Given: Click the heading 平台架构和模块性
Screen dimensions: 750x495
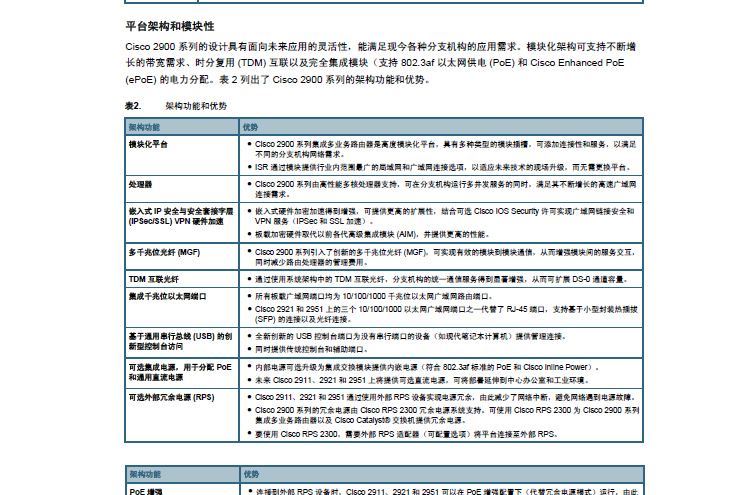Looking at the screenshot, I should coord(170,26).
